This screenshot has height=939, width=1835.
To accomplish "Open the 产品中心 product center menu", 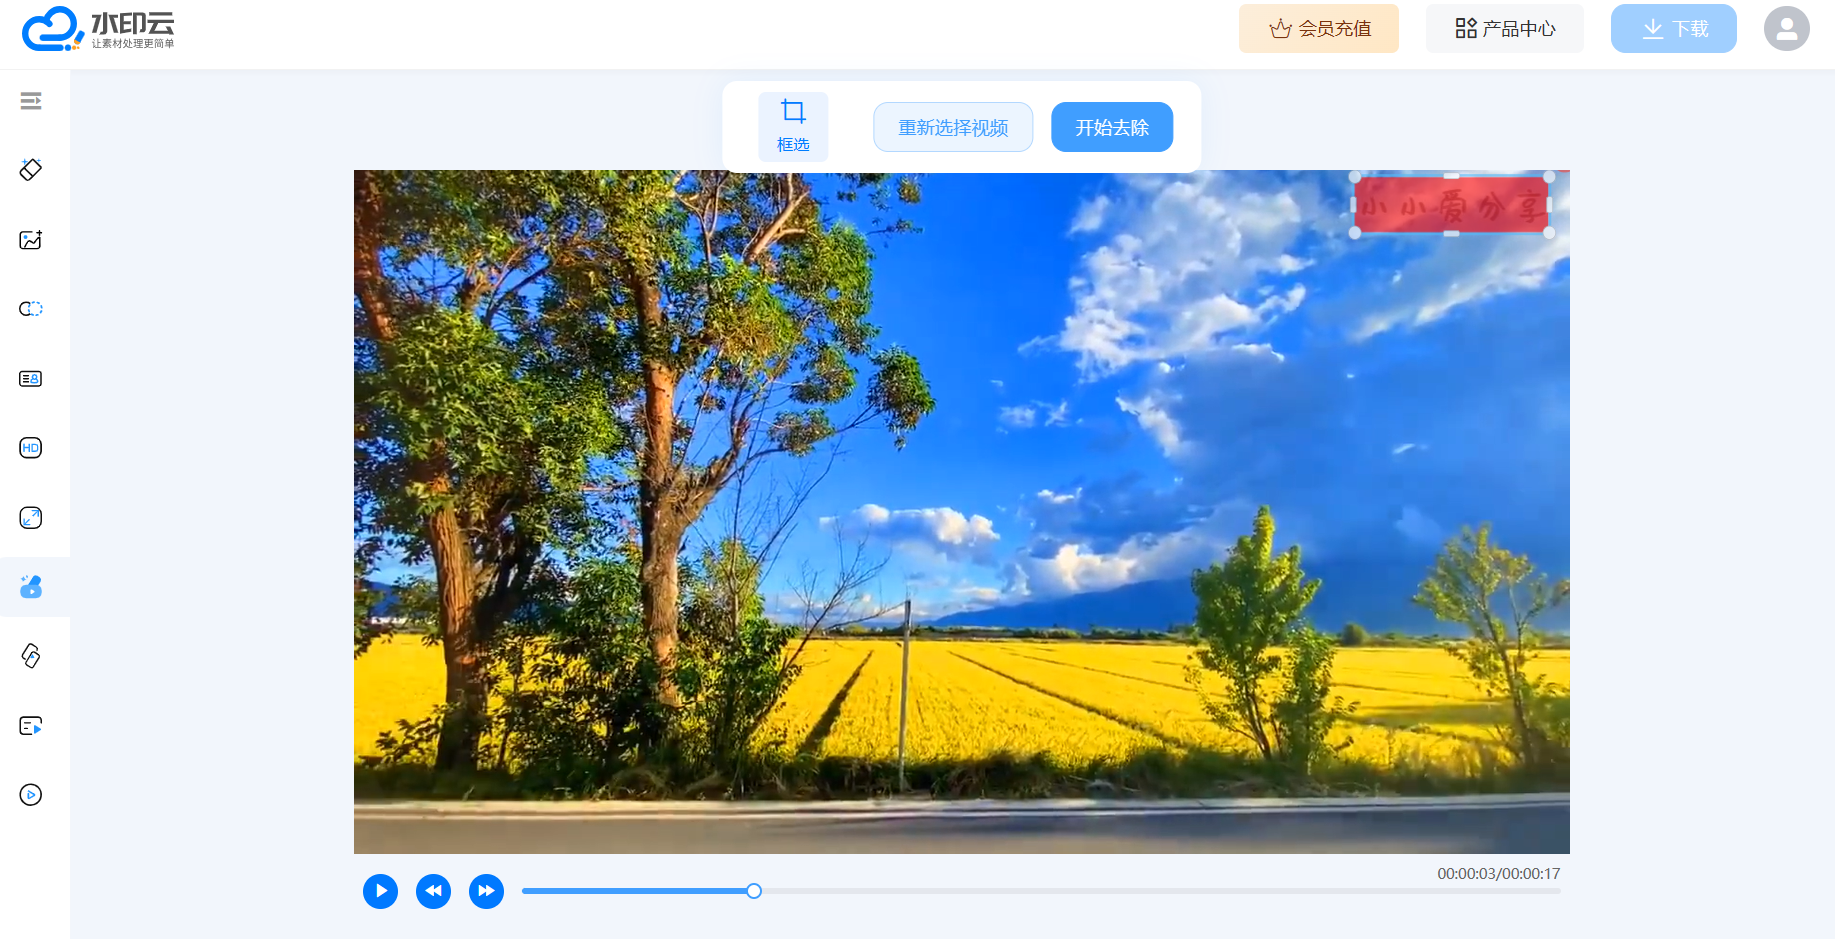I will [1504, 29].
